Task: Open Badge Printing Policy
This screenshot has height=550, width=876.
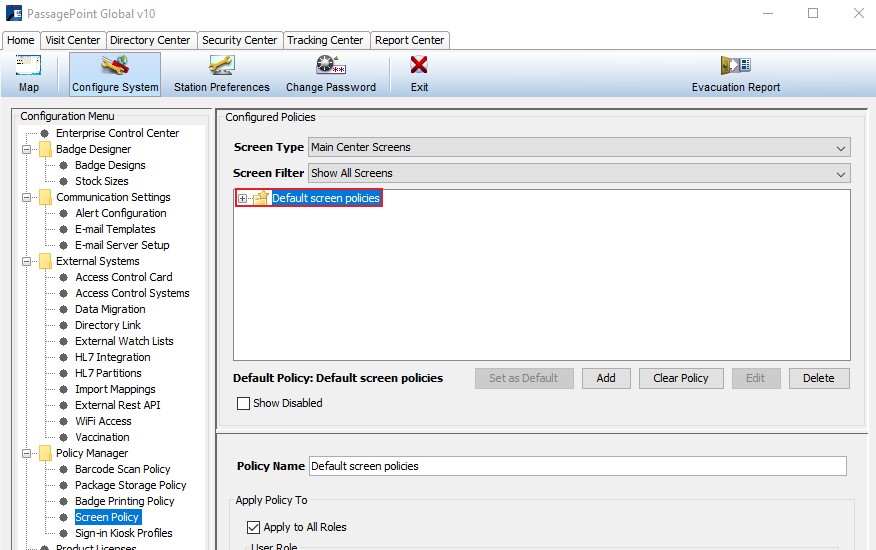Action: [x=125, y=501]
